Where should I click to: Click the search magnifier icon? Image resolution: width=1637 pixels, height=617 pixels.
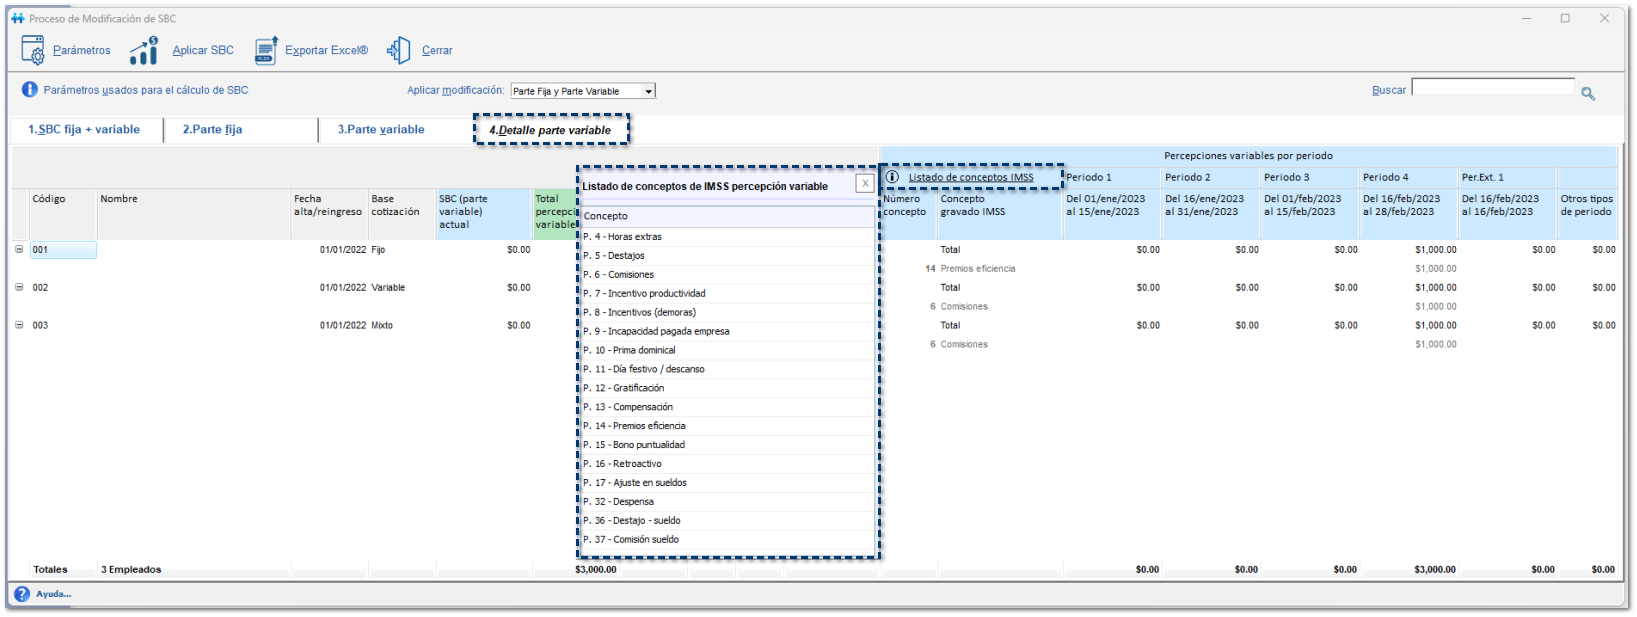click(1588, 94)
